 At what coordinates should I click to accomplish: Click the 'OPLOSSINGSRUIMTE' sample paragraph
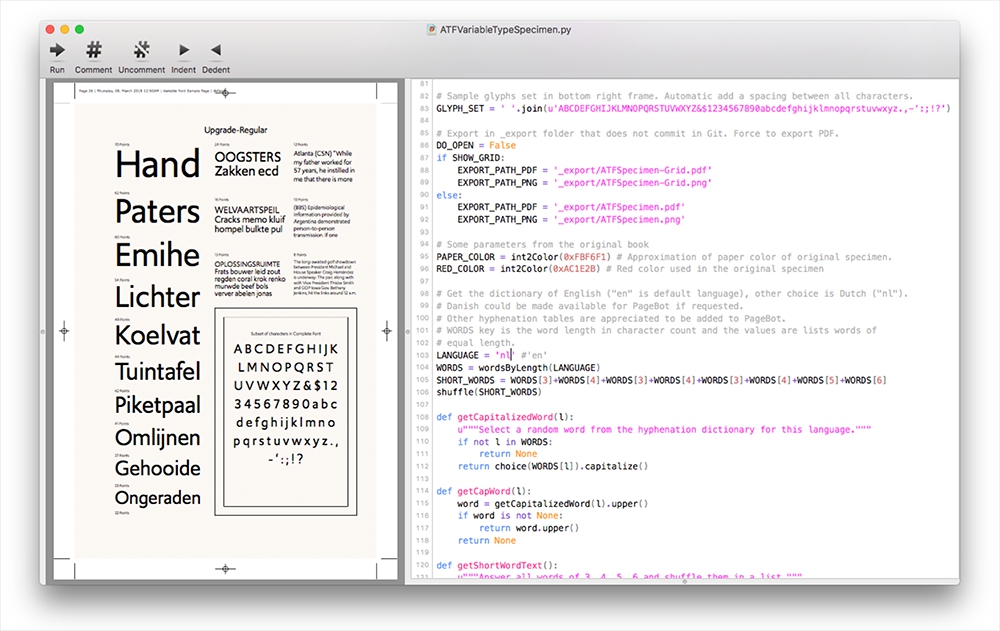coord(250,278)
